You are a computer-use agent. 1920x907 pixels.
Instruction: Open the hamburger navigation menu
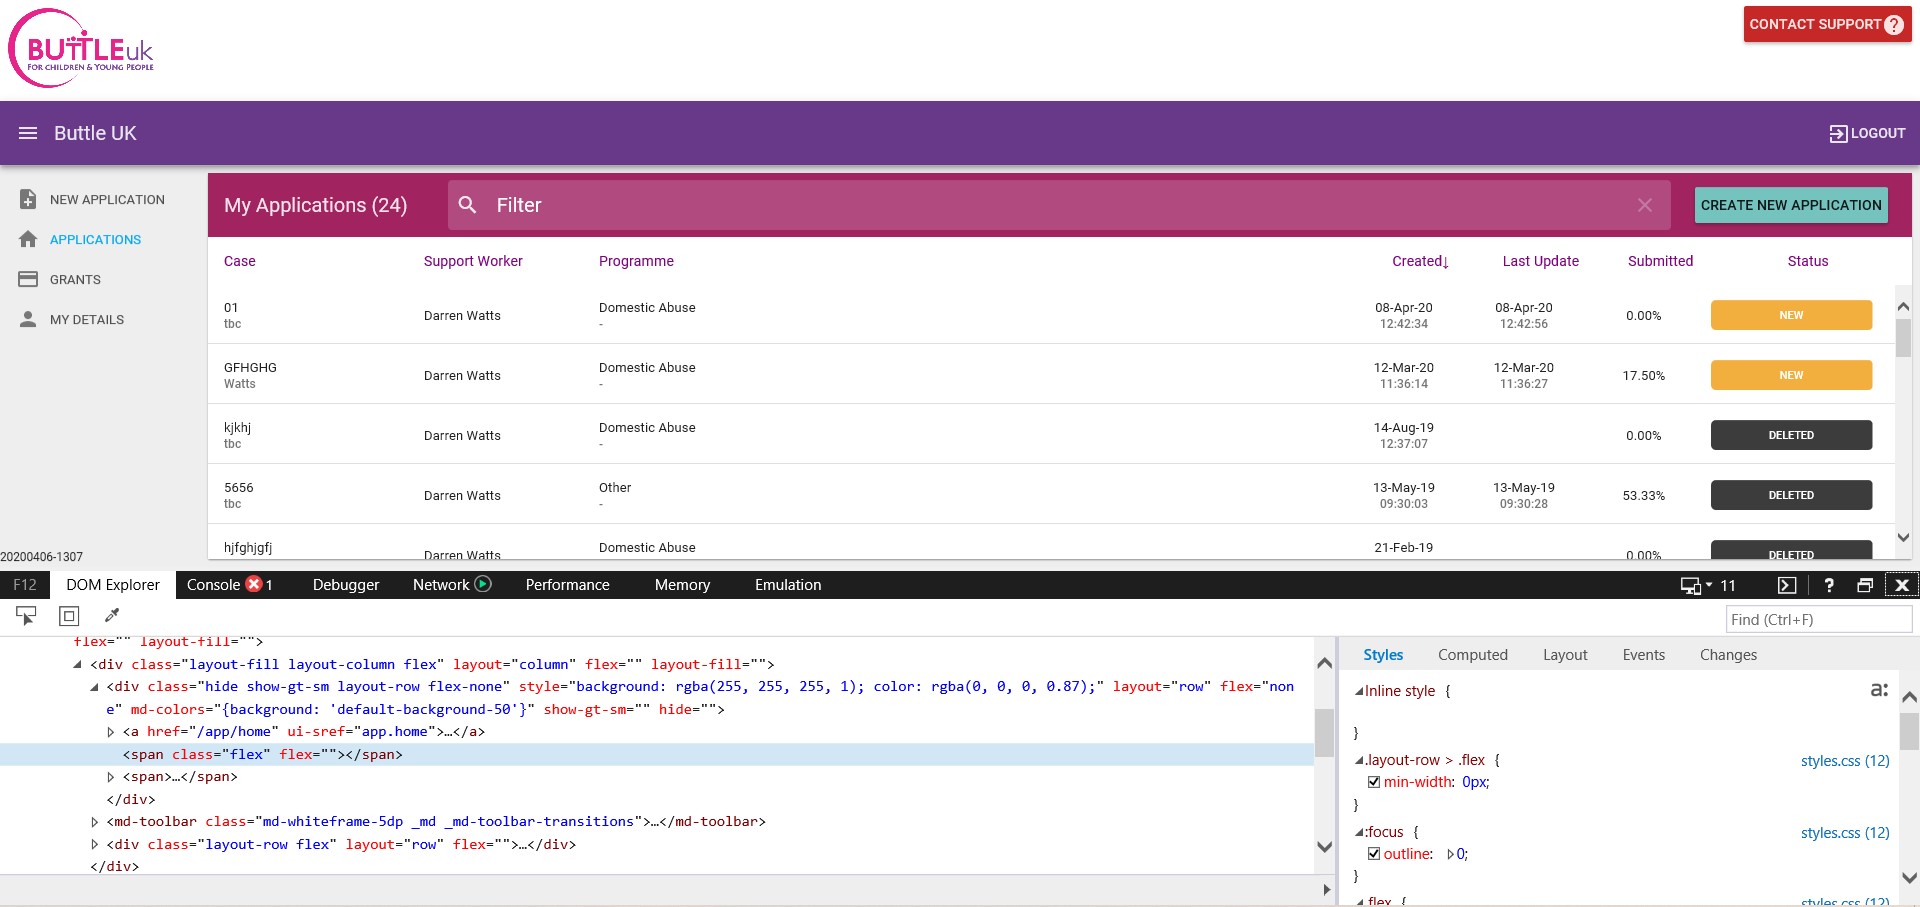(28, 133)
